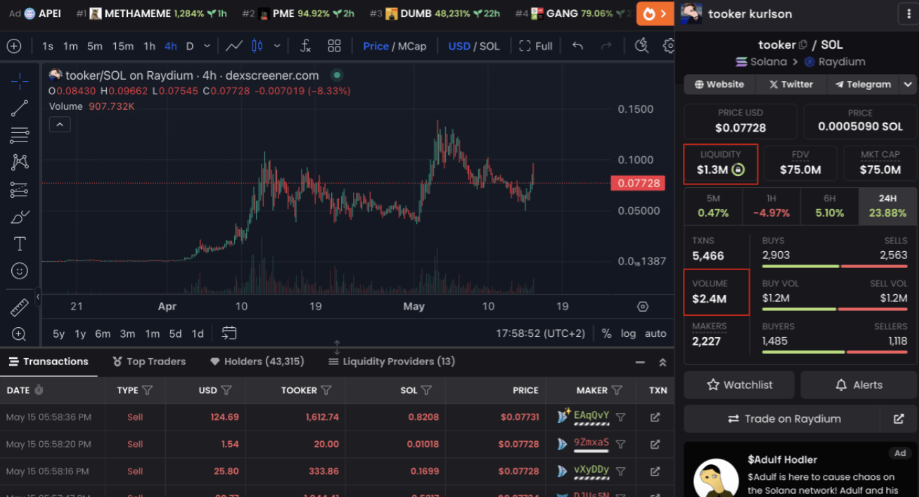This screenshot has width=919, height=497.
Task: Open the trending fire icon button
Action: click(655, 13)
